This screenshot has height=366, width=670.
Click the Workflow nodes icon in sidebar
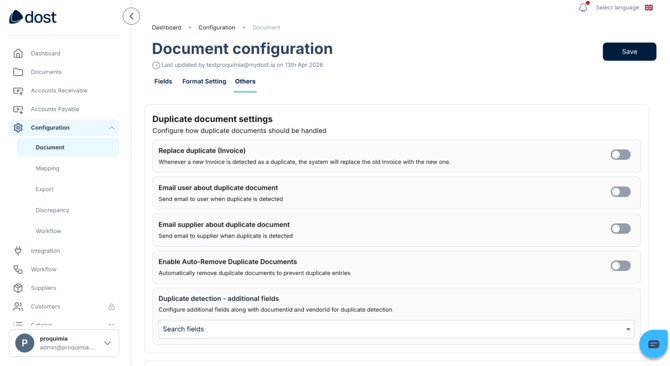point(18,269)
